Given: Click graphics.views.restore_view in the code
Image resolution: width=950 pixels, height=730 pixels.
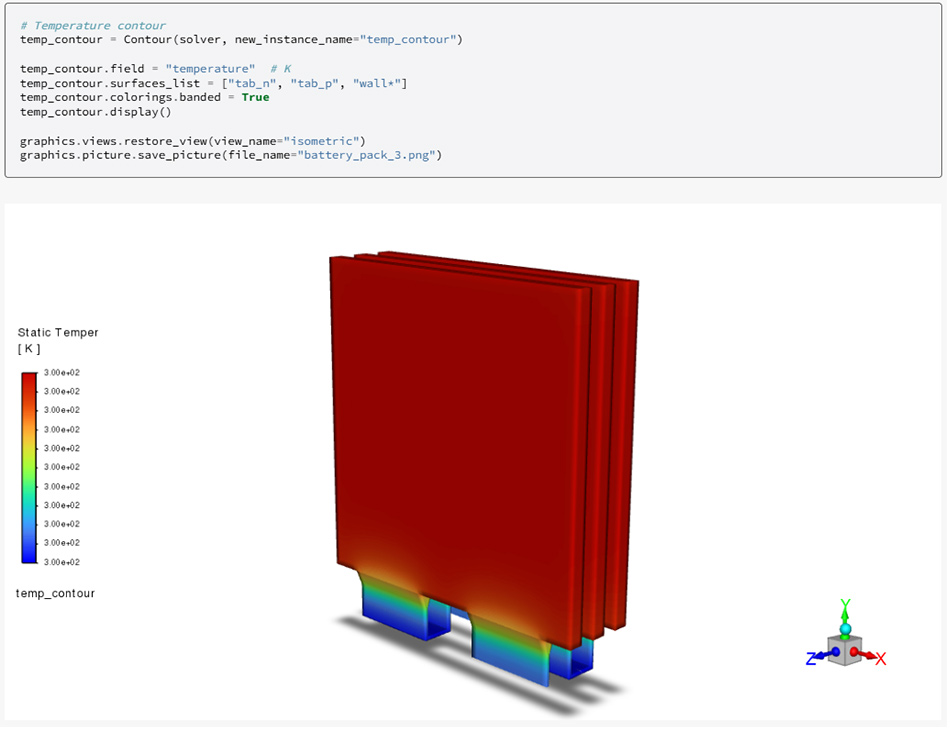Looking at the screenshot, I should (114, 141).
